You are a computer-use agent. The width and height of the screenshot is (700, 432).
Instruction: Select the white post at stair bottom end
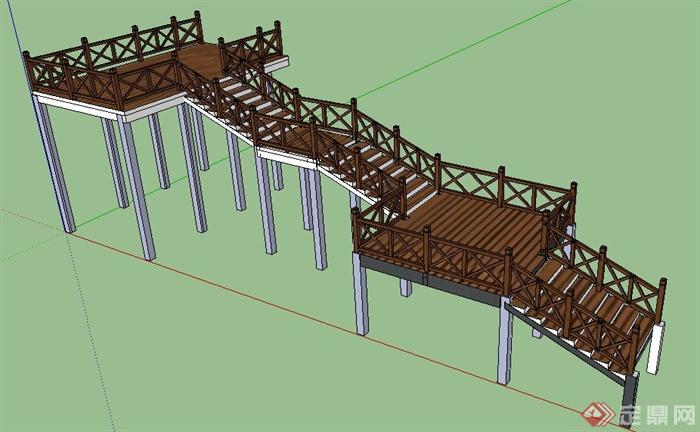[656, 348]
